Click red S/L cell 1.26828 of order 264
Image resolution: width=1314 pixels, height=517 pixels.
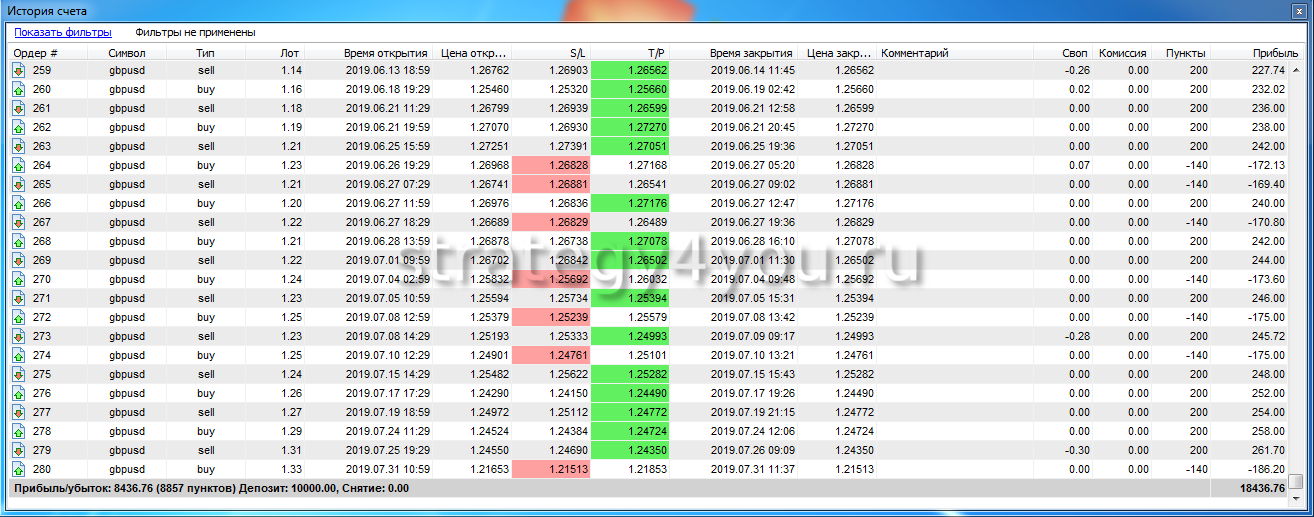point(551,165)
